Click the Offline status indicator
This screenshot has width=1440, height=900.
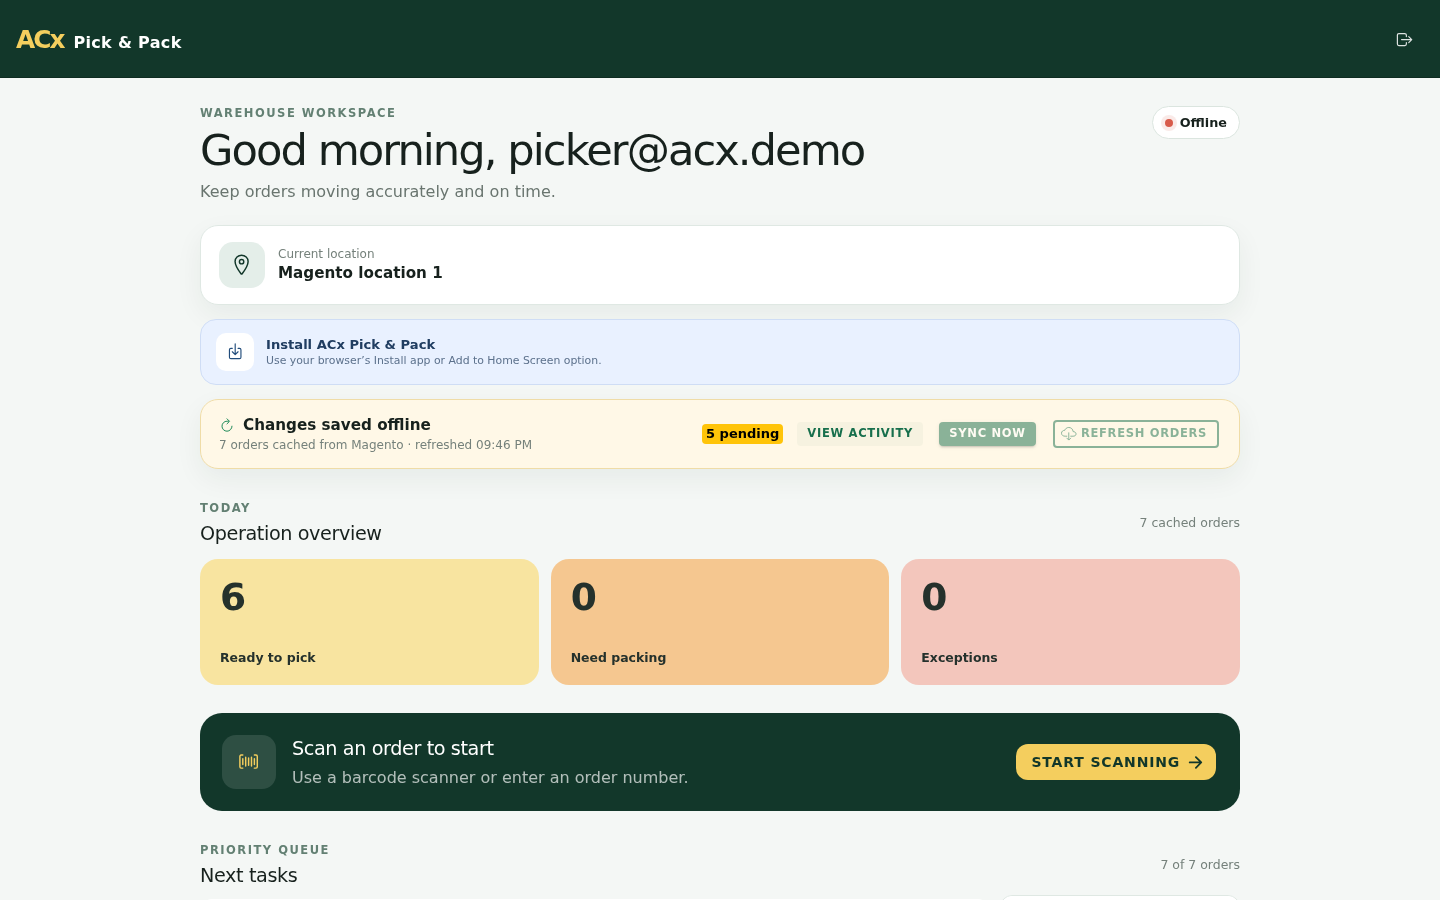click(x=1196, y=123)
